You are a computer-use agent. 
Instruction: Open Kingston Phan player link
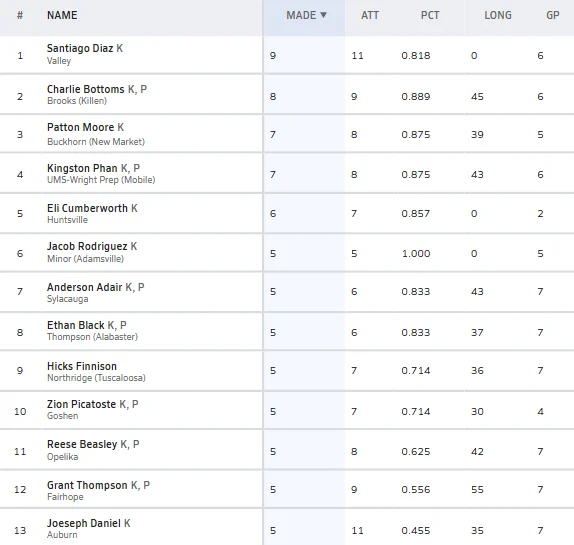tap(82, 168)
